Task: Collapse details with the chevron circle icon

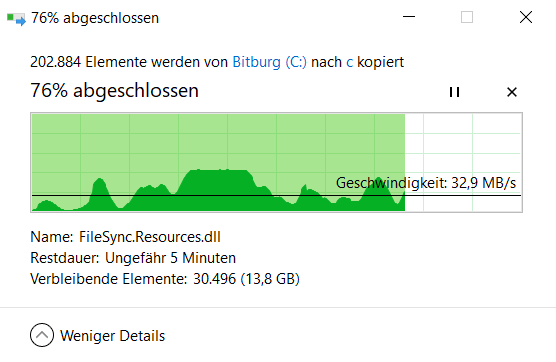Action: pyautogui.click(x=42, y=335)
